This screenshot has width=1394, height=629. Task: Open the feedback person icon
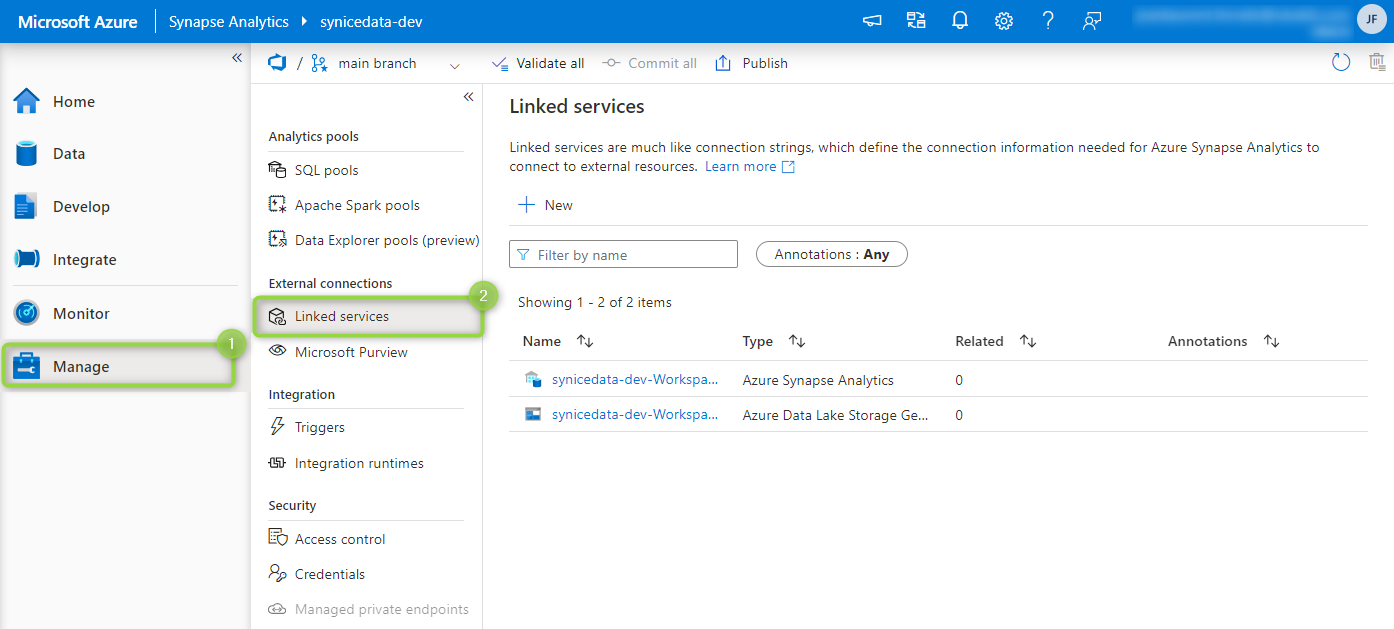[x=1092, y=21]
